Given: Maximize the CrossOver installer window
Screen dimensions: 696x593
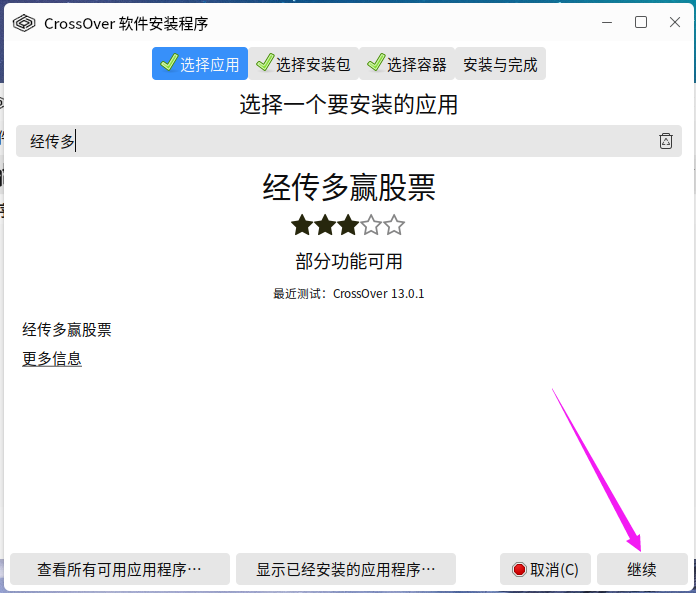Looking at the screenshot, I should coord(641,22).
